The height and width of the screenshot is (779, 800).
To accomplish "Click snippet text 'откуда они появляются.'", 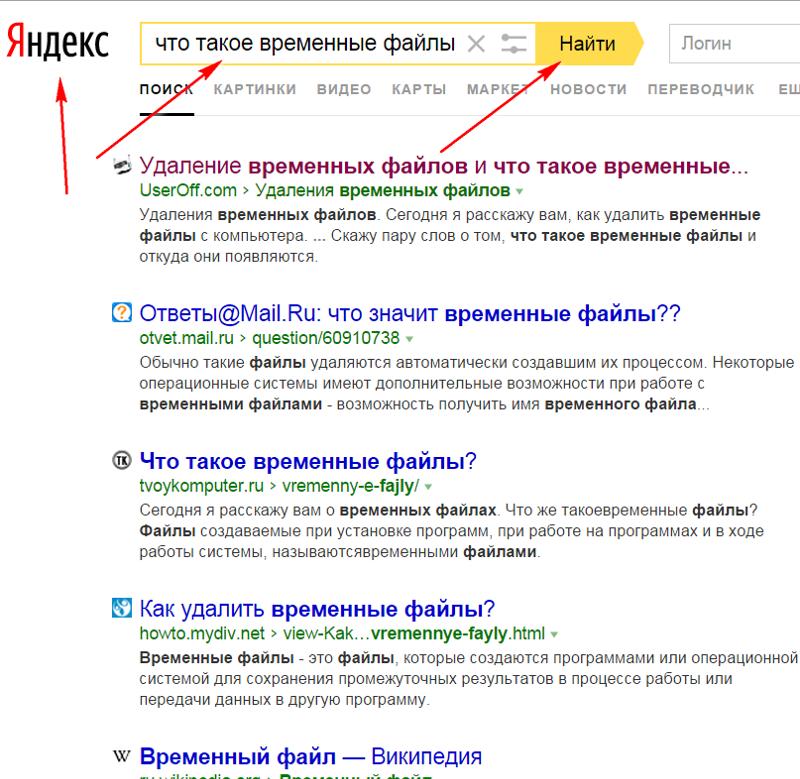I will [228, 257].
